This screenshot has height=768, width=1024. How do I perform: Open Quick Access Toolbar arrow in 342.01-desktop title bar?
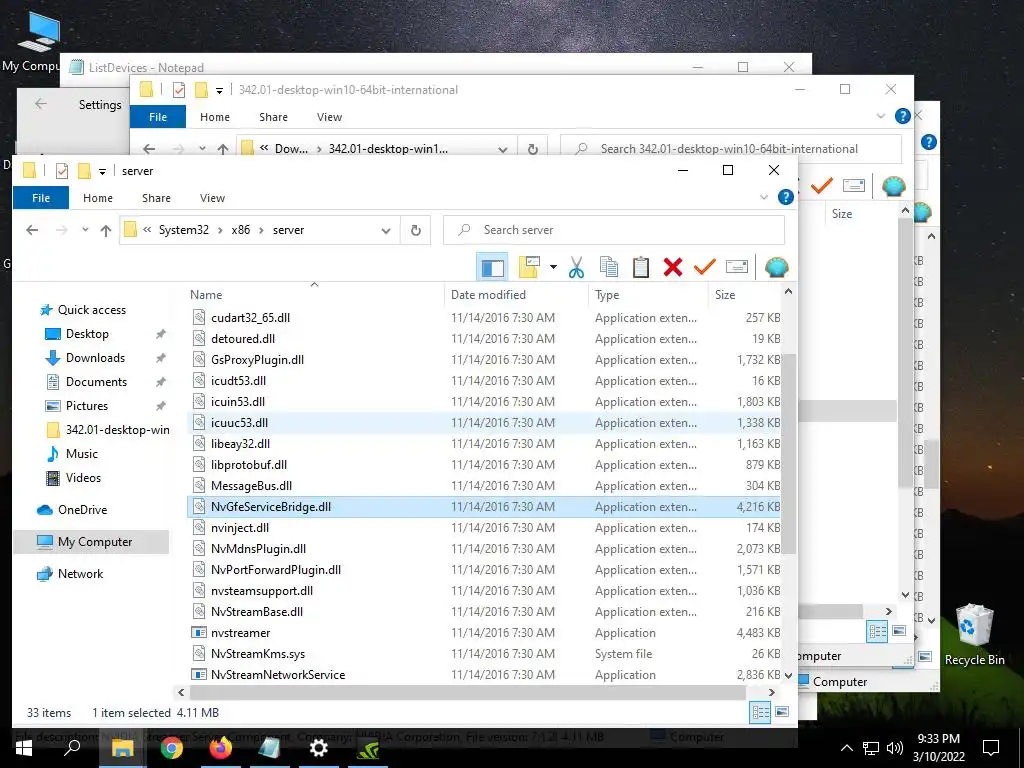pyautogui.click(x=219, y=91)
